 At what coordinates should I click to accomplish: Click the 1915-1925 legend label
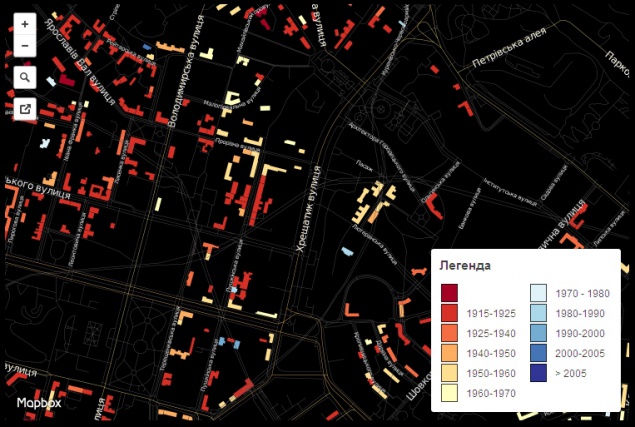491,314
